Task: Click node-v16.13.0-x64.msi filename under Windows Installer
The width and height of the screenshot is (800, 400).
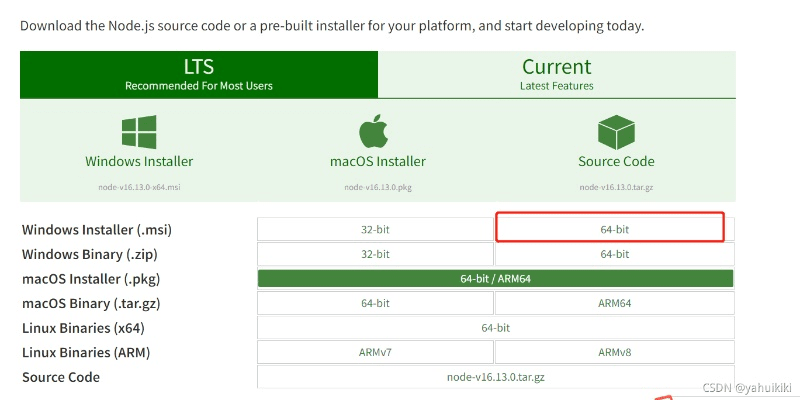Action: (139, 187)
